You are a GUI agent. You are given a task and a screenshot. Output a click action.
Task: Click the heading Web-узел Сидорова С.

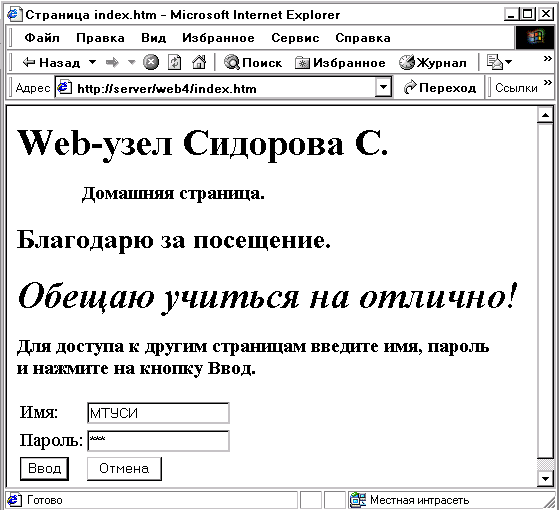202,144
